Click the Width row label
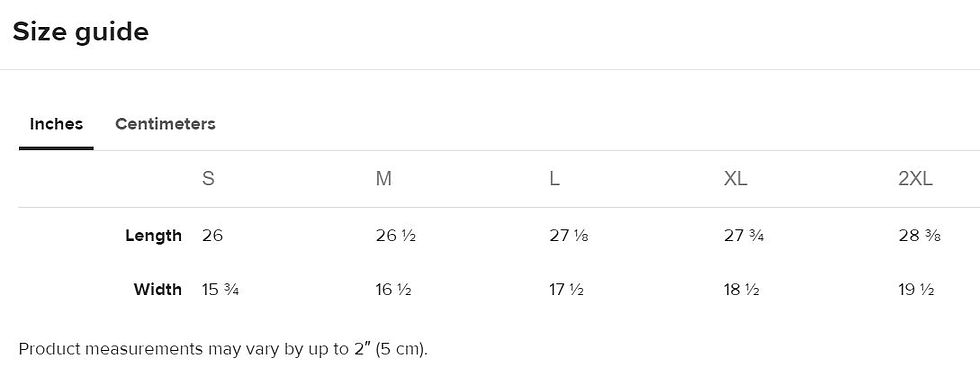980x385 pixels. click(x=158, y=289)
